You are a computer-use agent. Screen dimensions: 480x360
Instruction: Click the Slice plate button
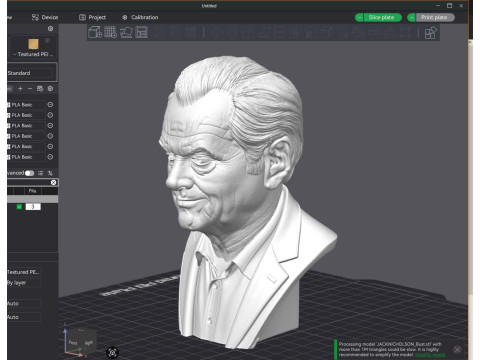pyautogui.click(x=382, y=17)
